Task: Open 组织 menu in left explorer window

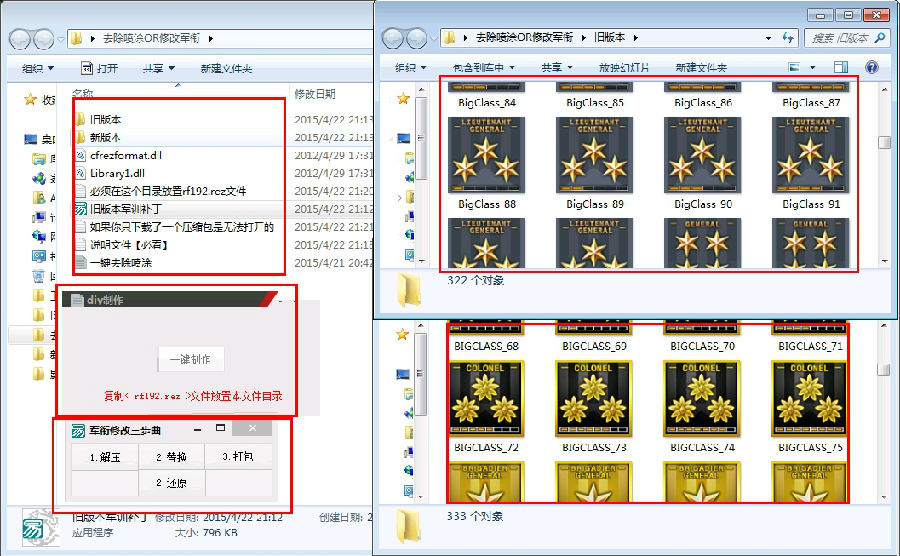Action: (38, 68)
